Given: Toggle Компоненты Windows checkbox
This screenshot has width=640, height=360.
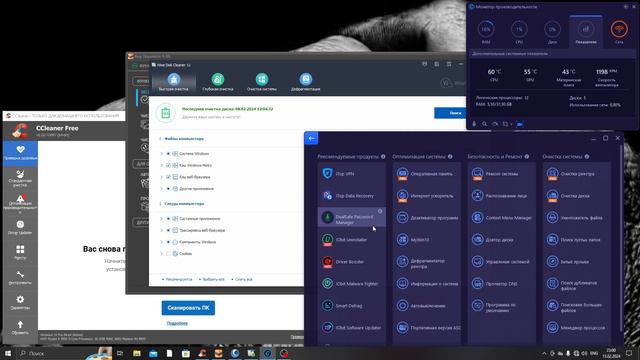Looking at the screenshot, I should 168,242.
